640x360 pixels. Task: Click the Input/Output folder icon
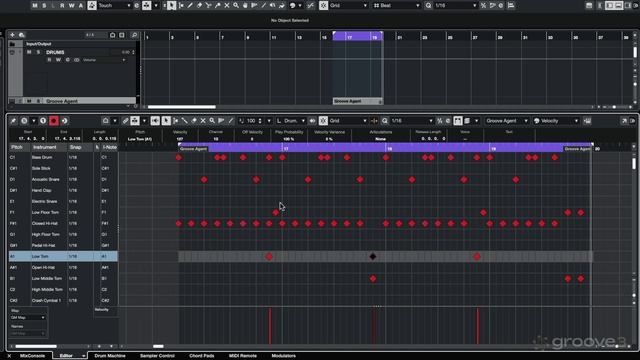(x=12, y=44)
